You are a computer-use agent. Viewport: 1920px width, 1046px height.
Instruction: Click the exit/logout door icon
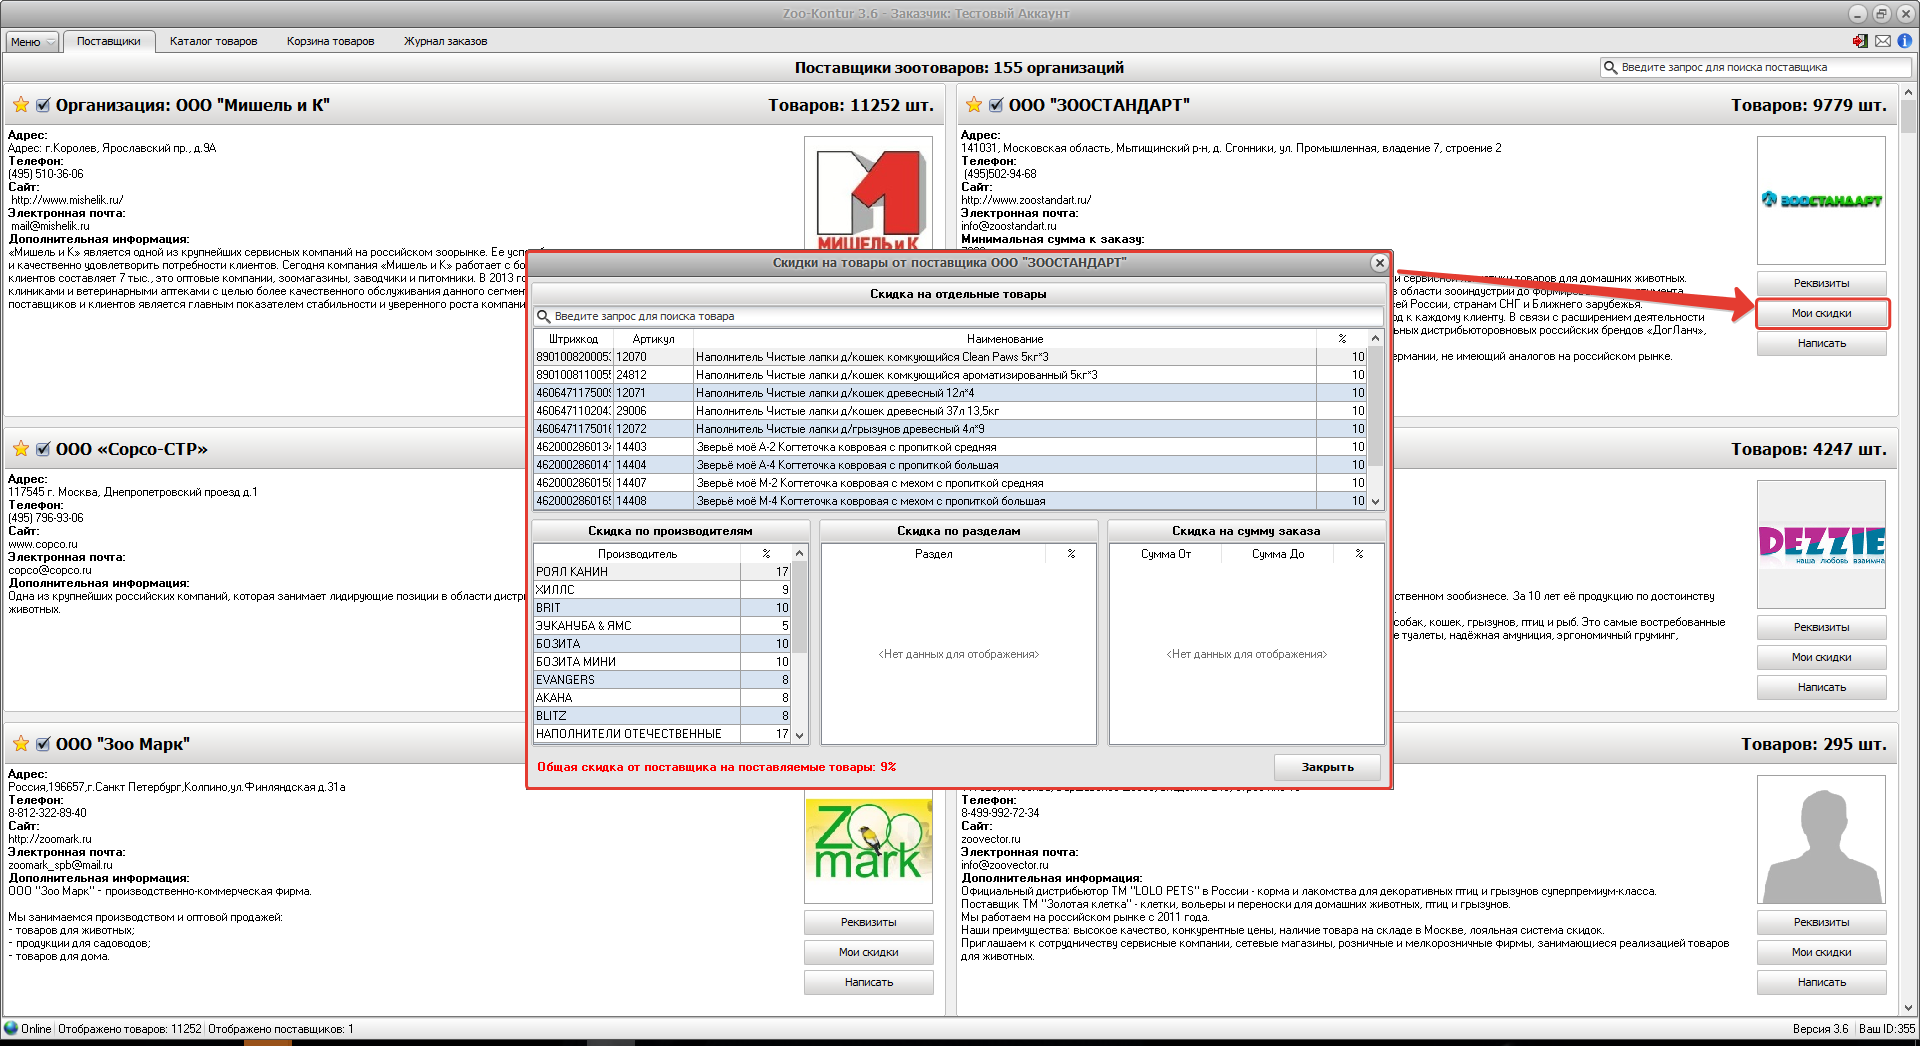tap(1860, 41)
